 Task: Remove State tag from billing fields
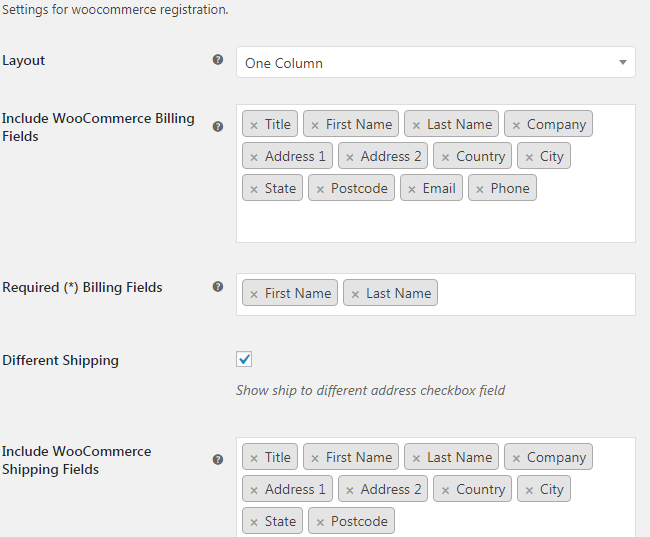(x=254, y=189)
